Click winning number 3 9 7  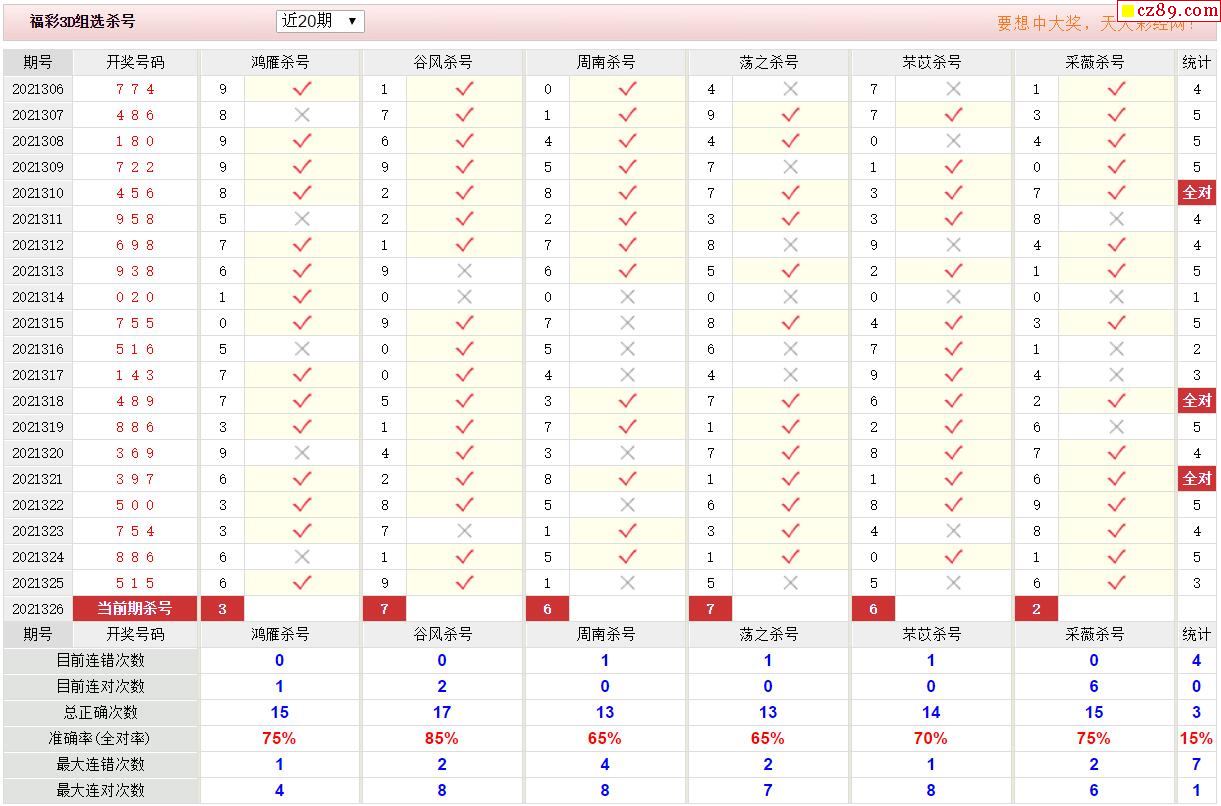(135, 479)
